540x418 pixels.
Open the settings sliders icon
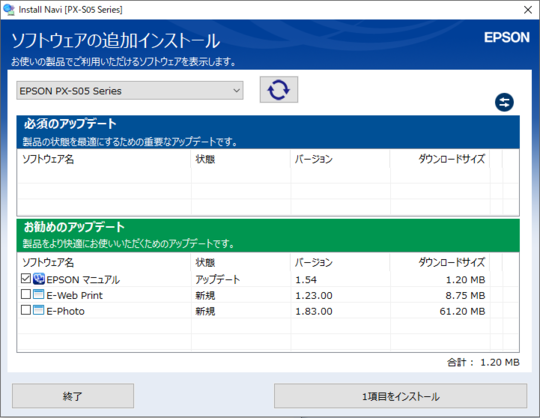[504, 102]
